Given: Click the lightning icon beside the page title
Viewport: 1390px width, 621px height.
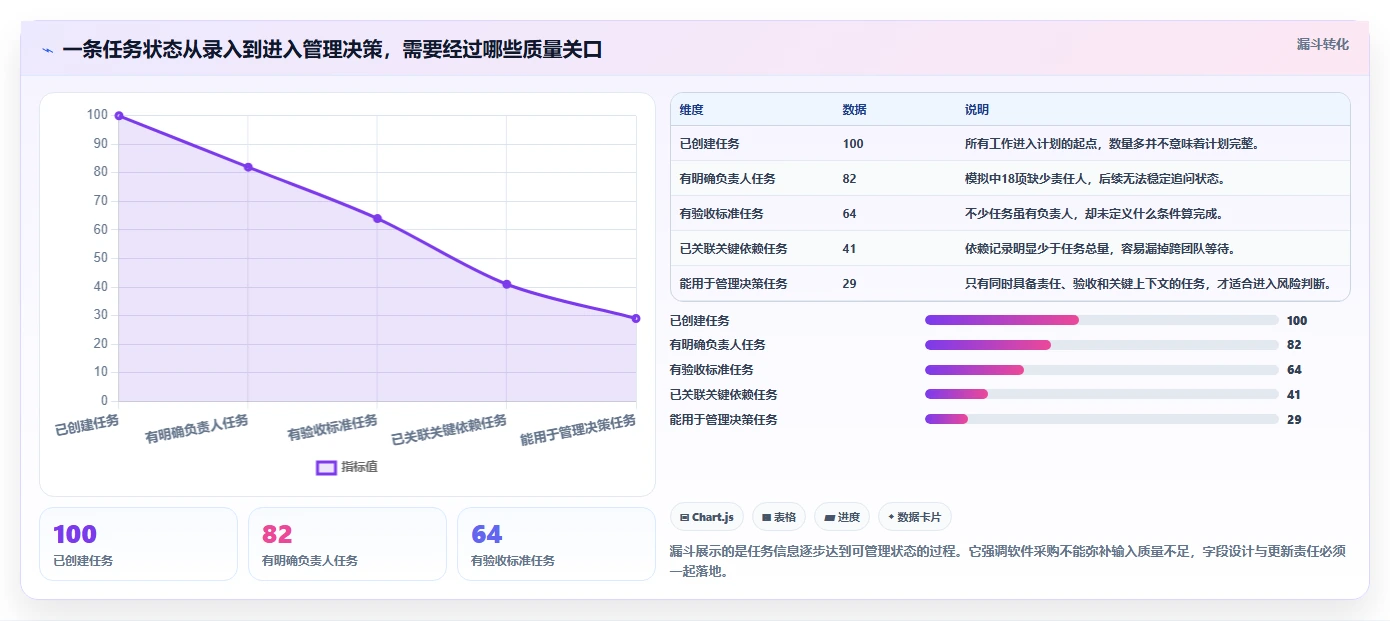Looking at the screenshot, I should 47,49.
